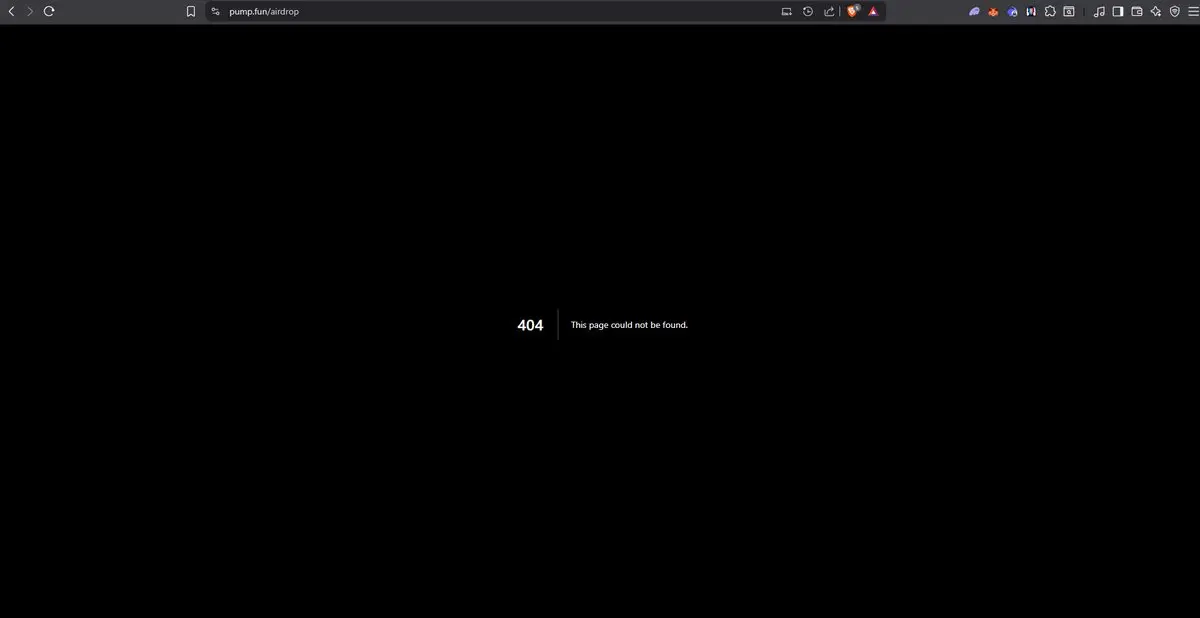Open the MetaMask fox extension
Viewport: 1200px width, 618px height.
tap(994, 11)
